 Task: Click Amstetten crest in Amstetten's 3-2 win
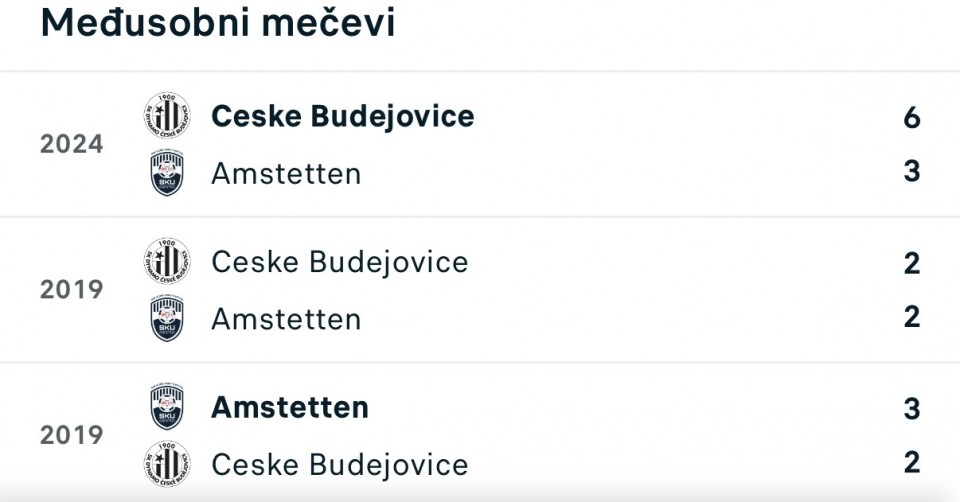166,407
